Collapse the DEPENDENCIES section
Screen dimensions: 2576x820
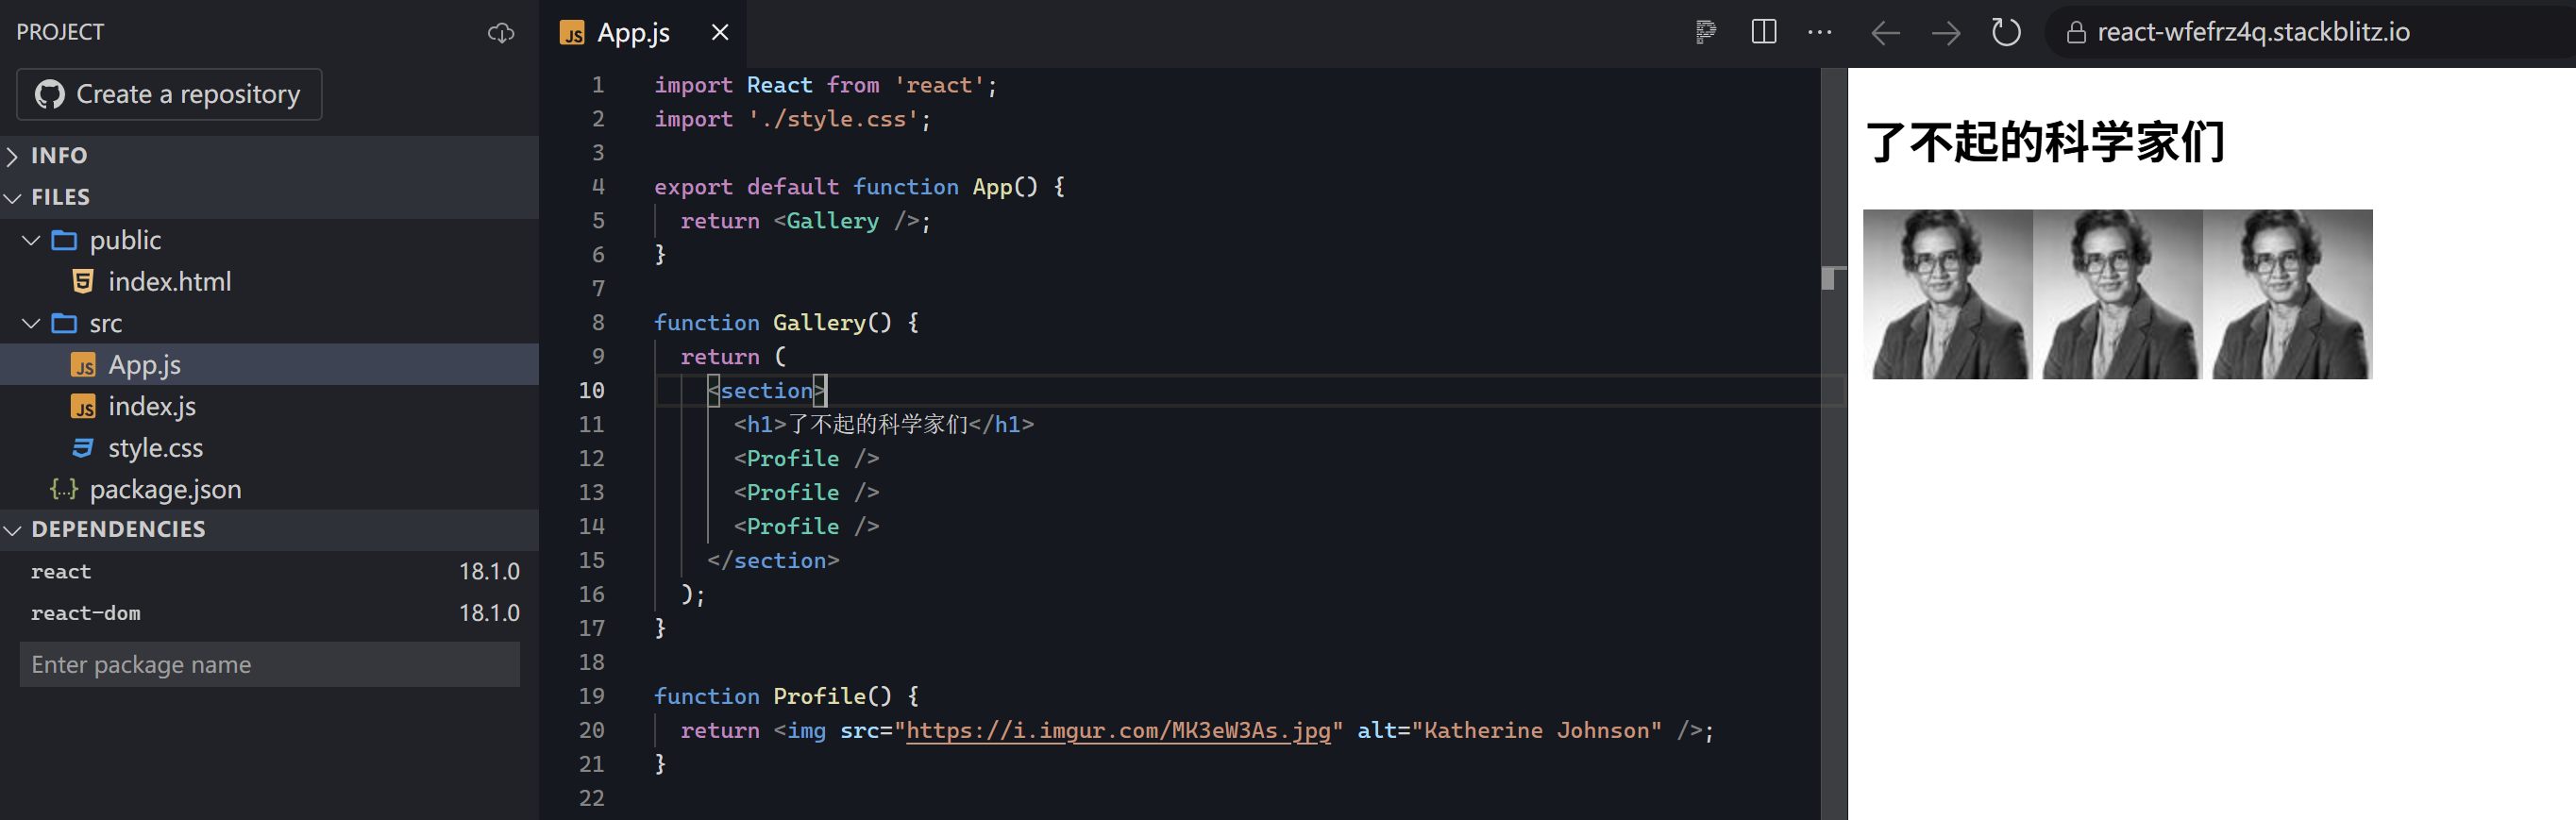(x=117, y=530)
